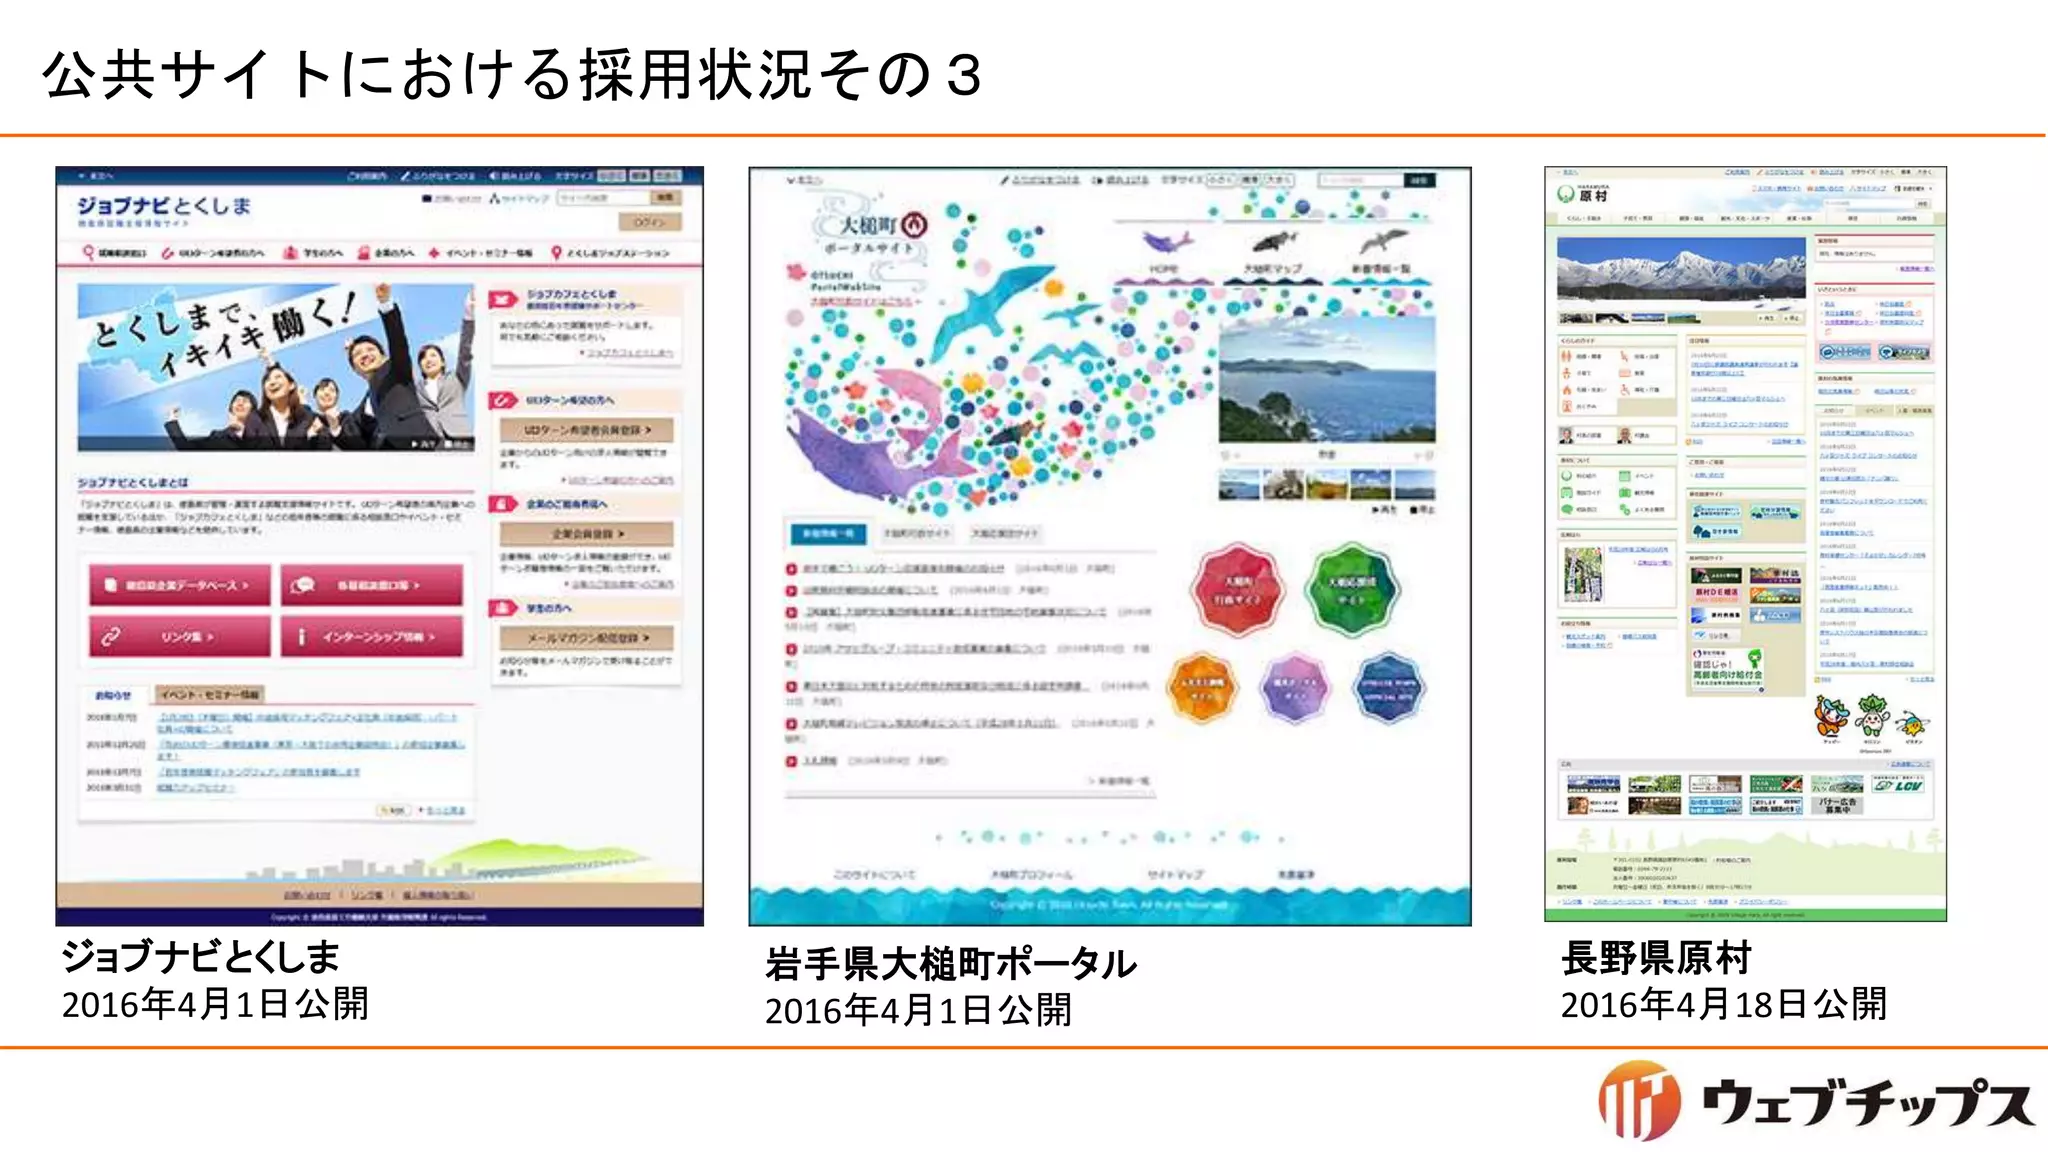Click the red リンク集 button with chain icon
The image size is (2048, 1152).
click(179, 636)
